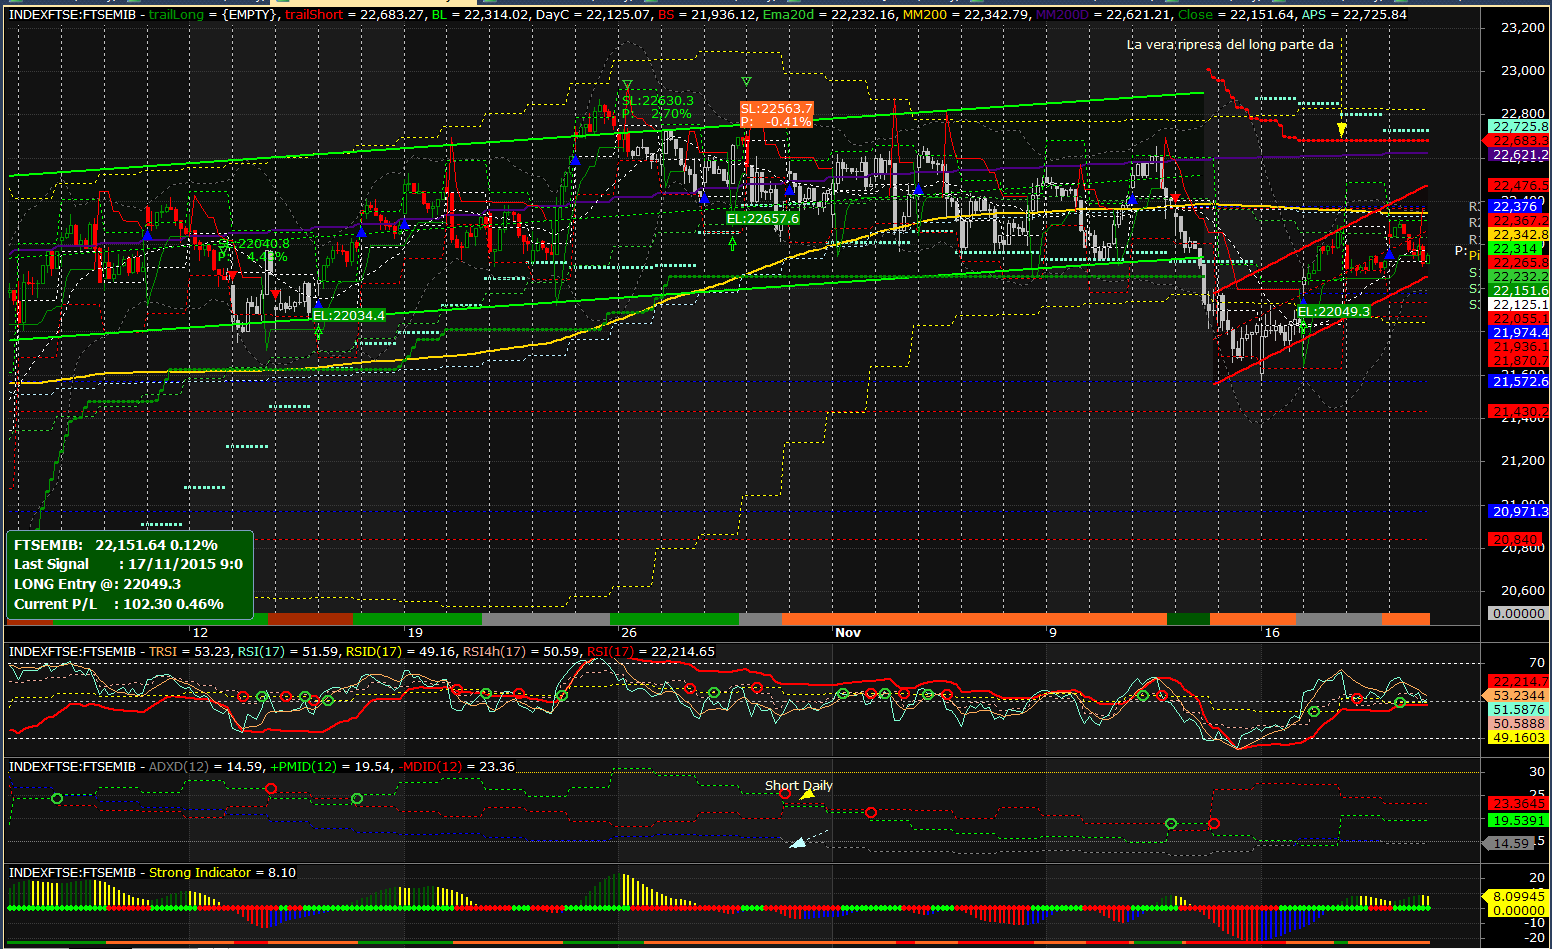The width and height of the screenshot is (1552, 949).
Task: Click the yellow arrow beside Short Daily
Action: 806,795
